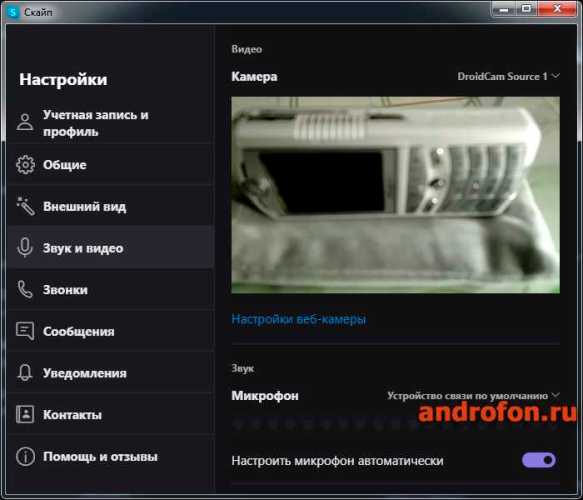Go to Учетная запись и профиль
Screen dimensions: 583x500
click(x=110, y=123)
